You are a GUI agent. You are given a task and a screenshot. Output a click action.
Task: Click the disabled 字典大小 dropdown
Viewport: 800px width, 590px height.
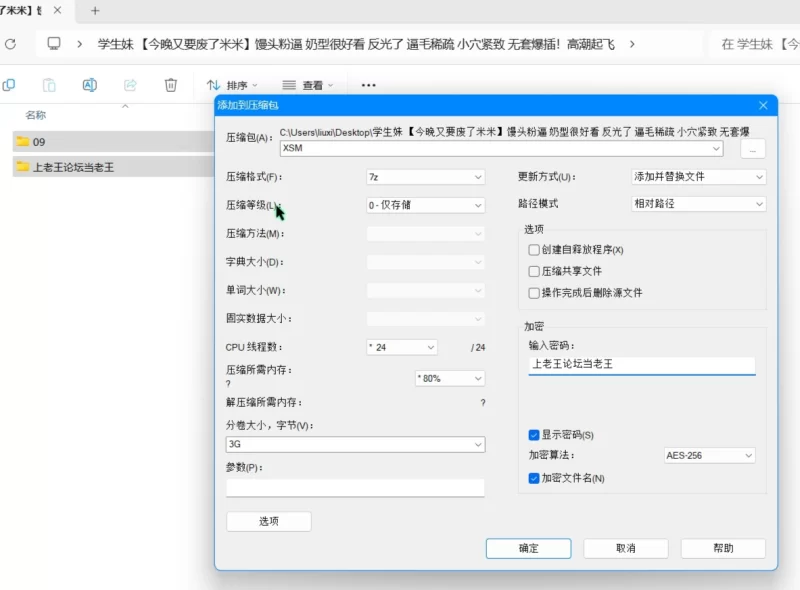(x=426, y=262)
